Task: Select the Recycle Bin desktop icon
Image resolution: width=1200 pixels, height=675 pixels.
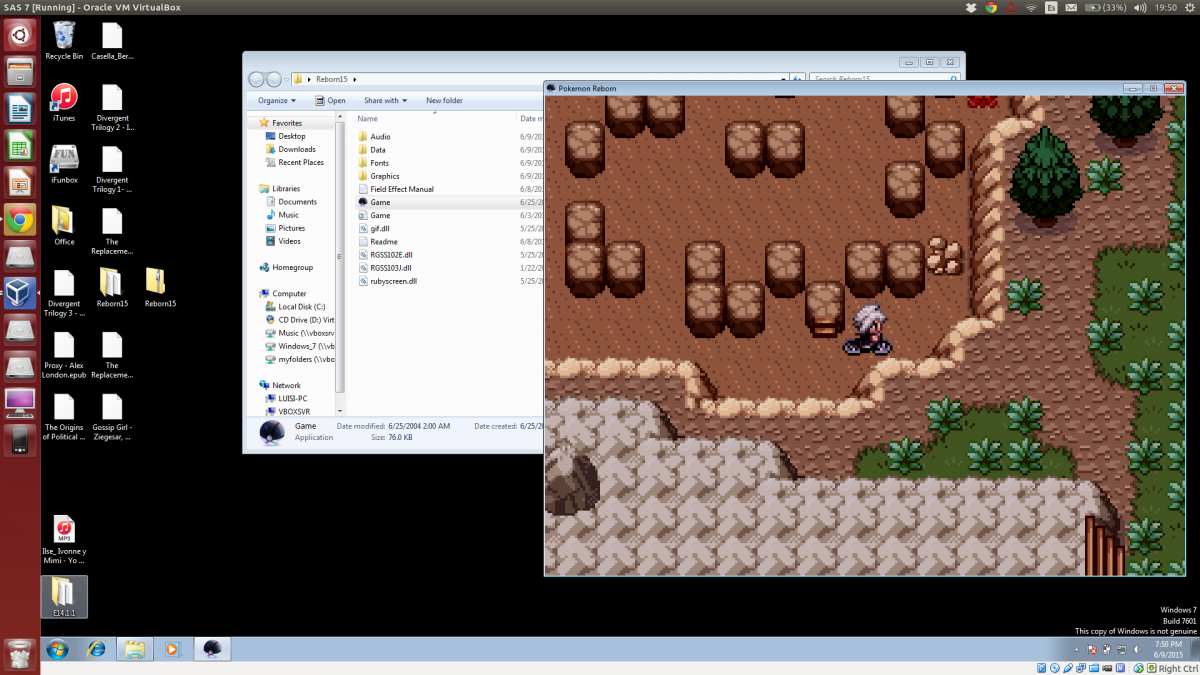Action: [x=64, y=37]
